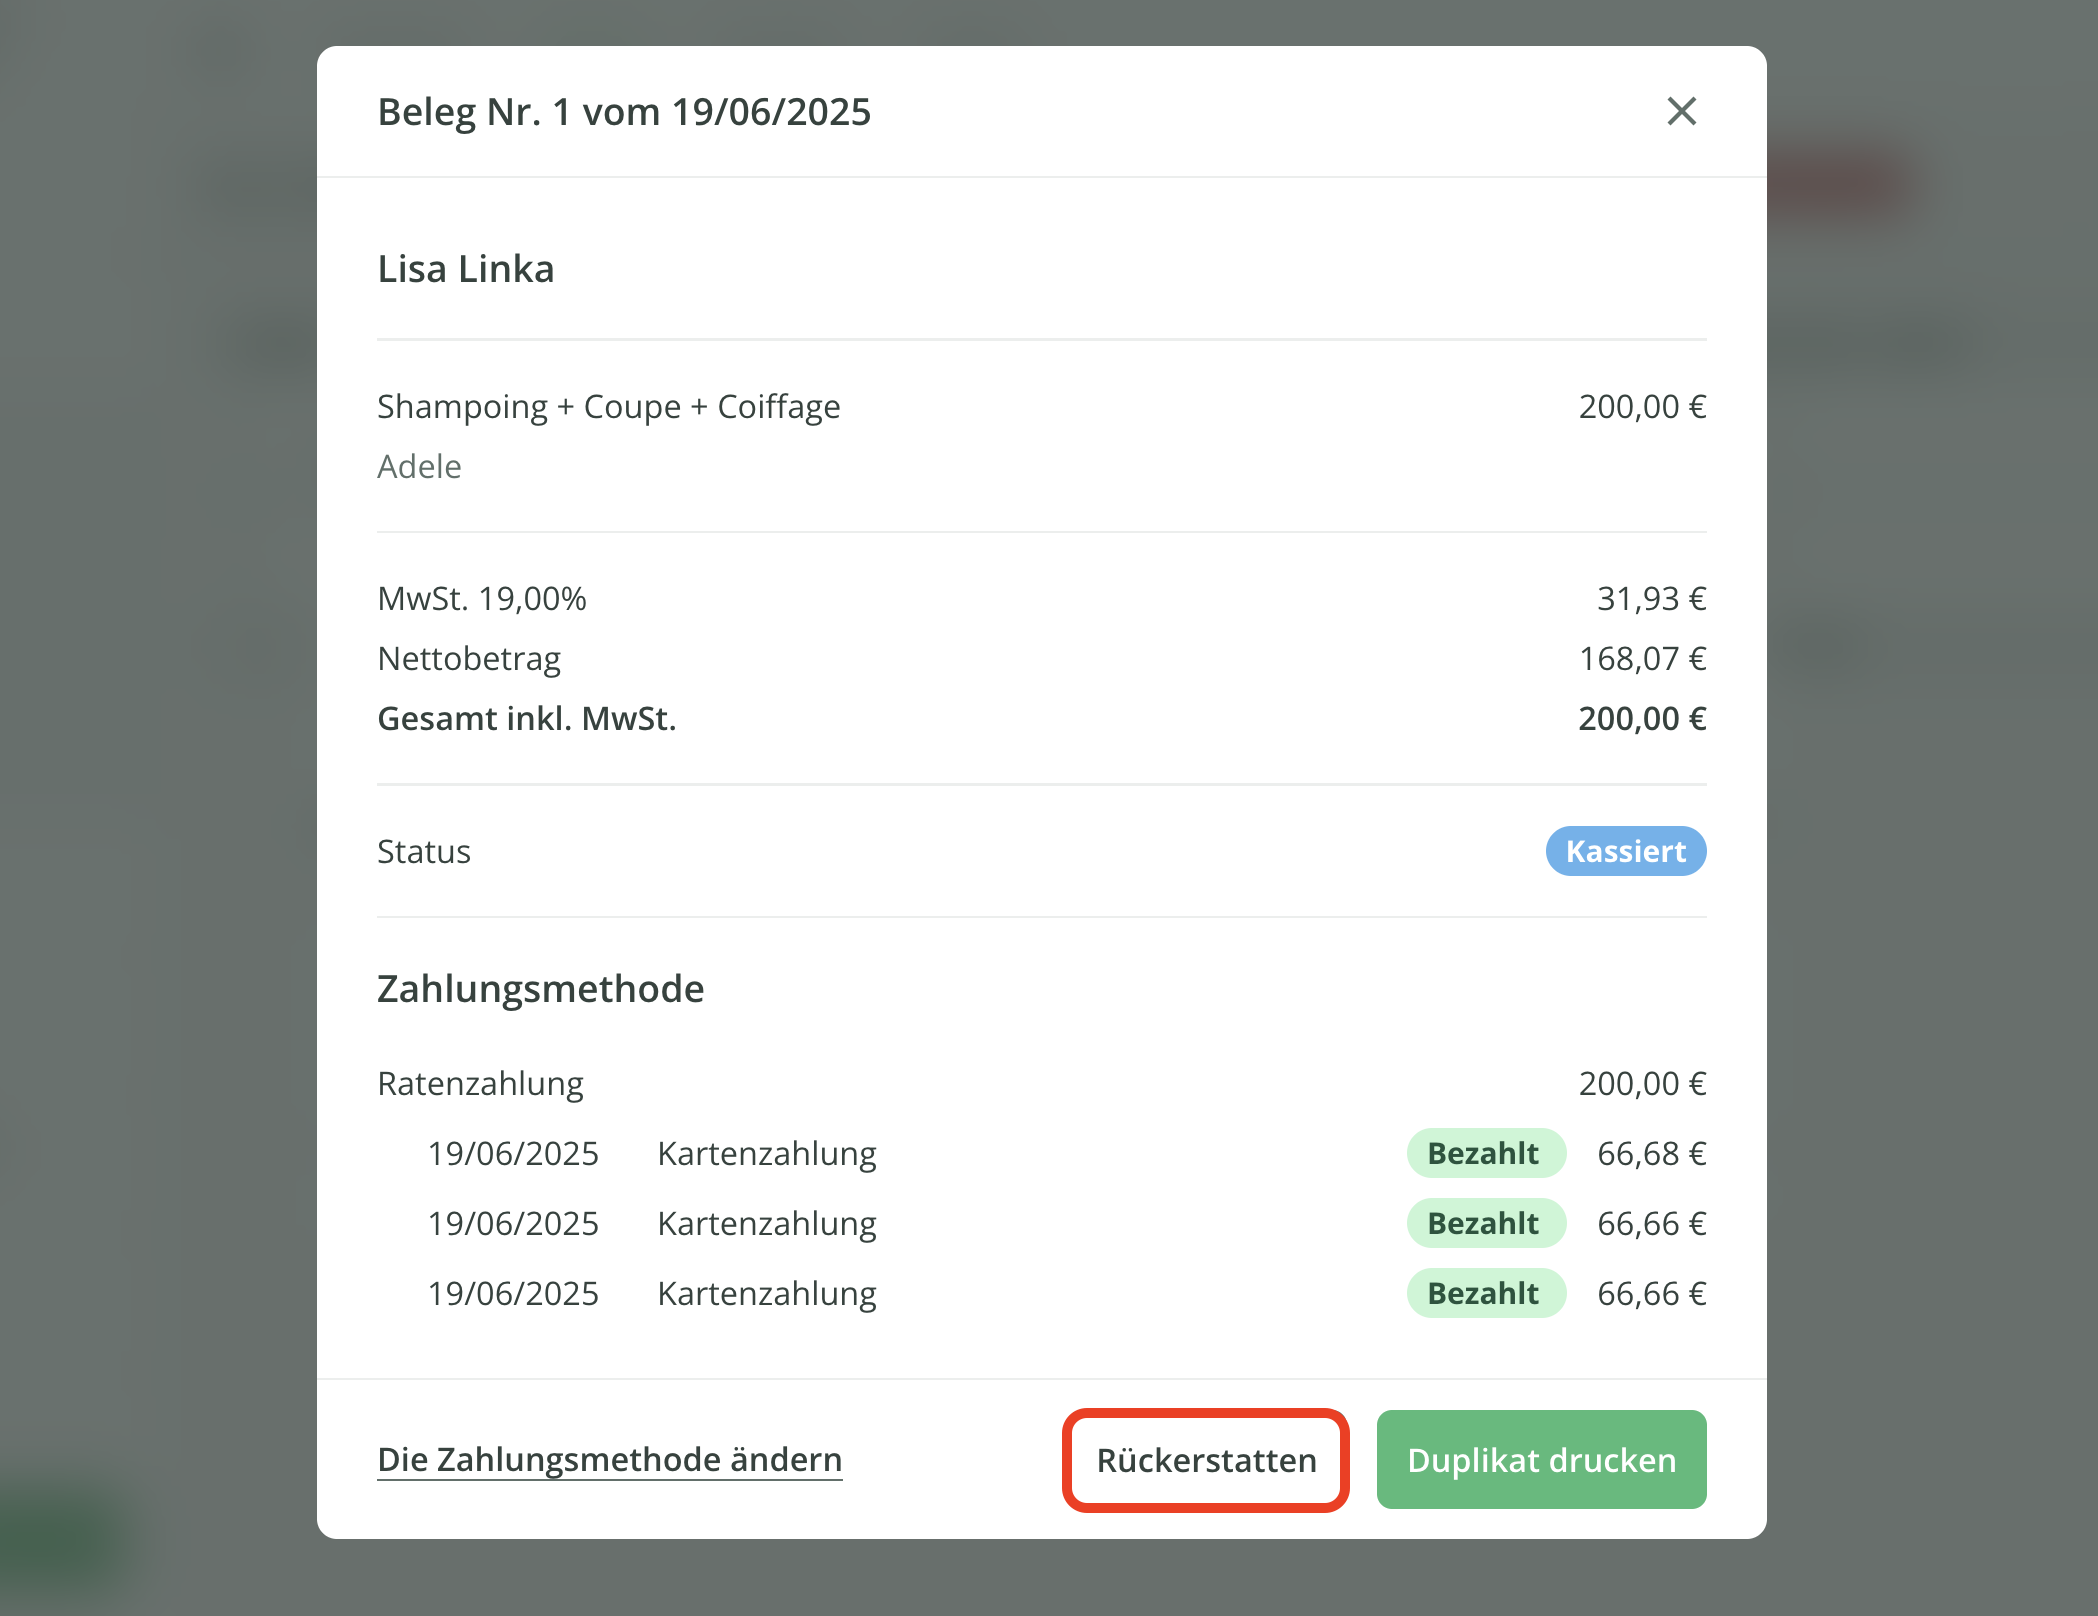This screenshot has width=2098, height=1616.
Task: Click the Shampoing + Coupe + Coiffage service
Action: point(608,407)
